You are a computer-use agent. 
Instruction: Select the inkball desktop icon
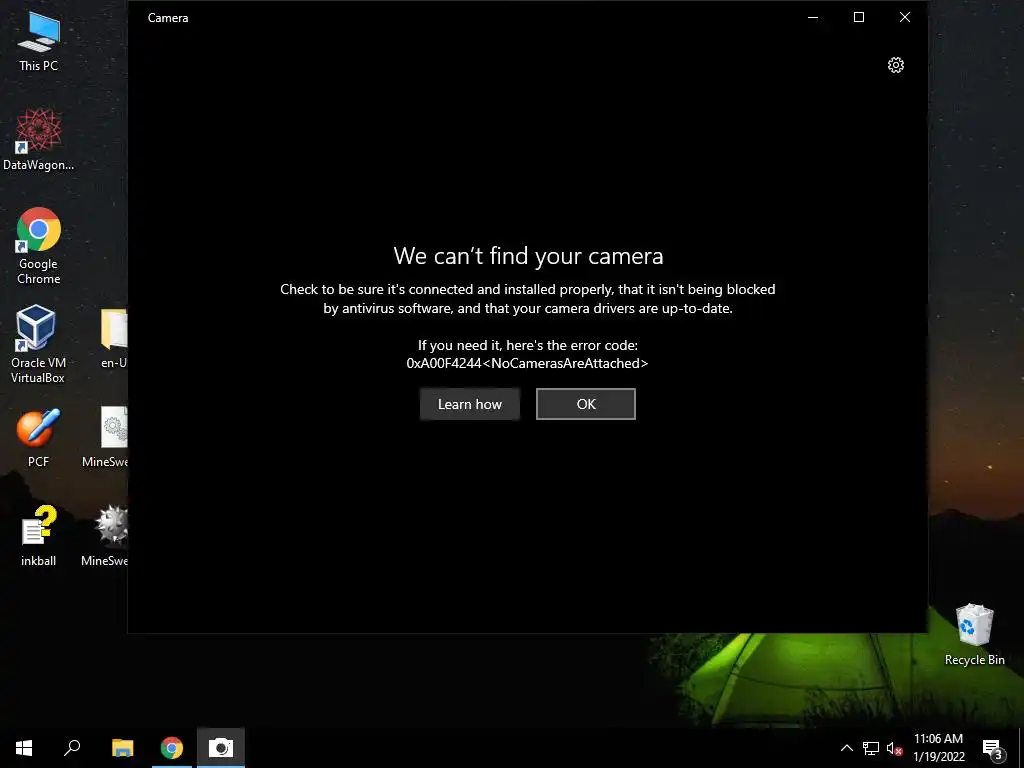[38, 536]
